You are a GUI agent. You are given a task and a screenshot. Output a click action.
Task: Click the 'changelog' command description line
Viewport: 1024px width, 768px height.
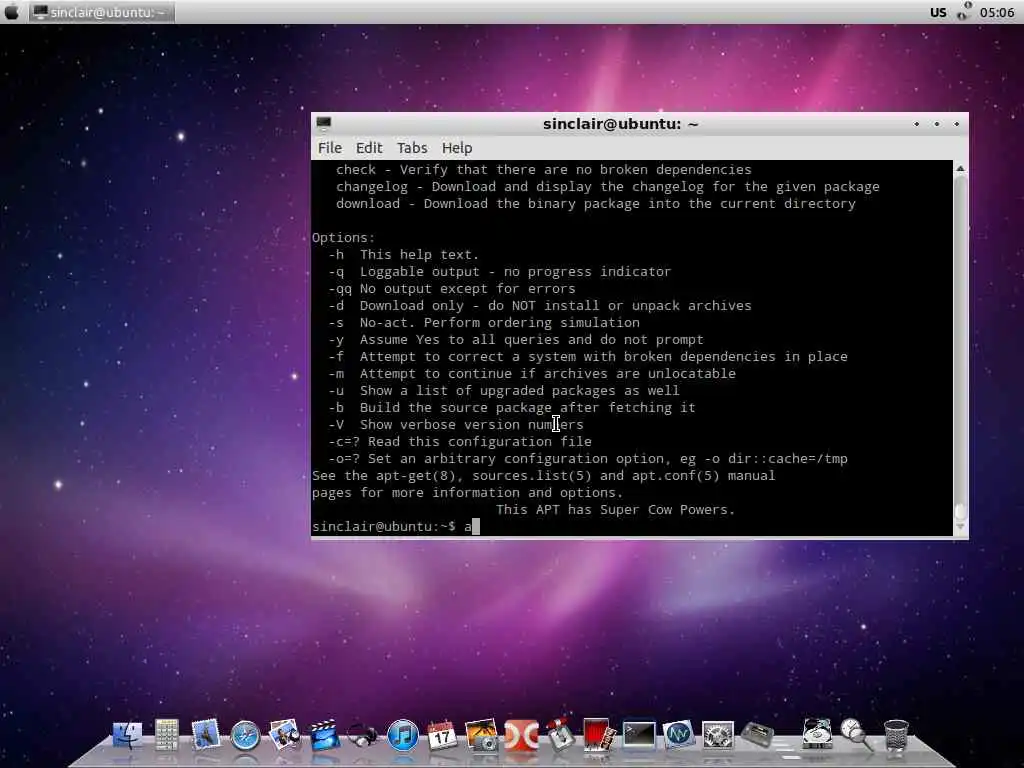(x=607, y=187)
